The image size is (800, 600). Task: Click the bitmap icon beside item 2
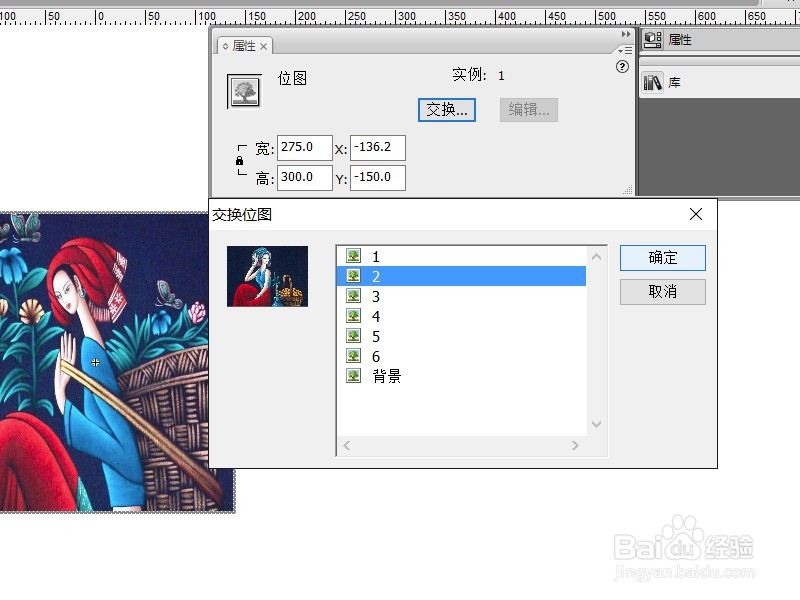coord(354,276)
